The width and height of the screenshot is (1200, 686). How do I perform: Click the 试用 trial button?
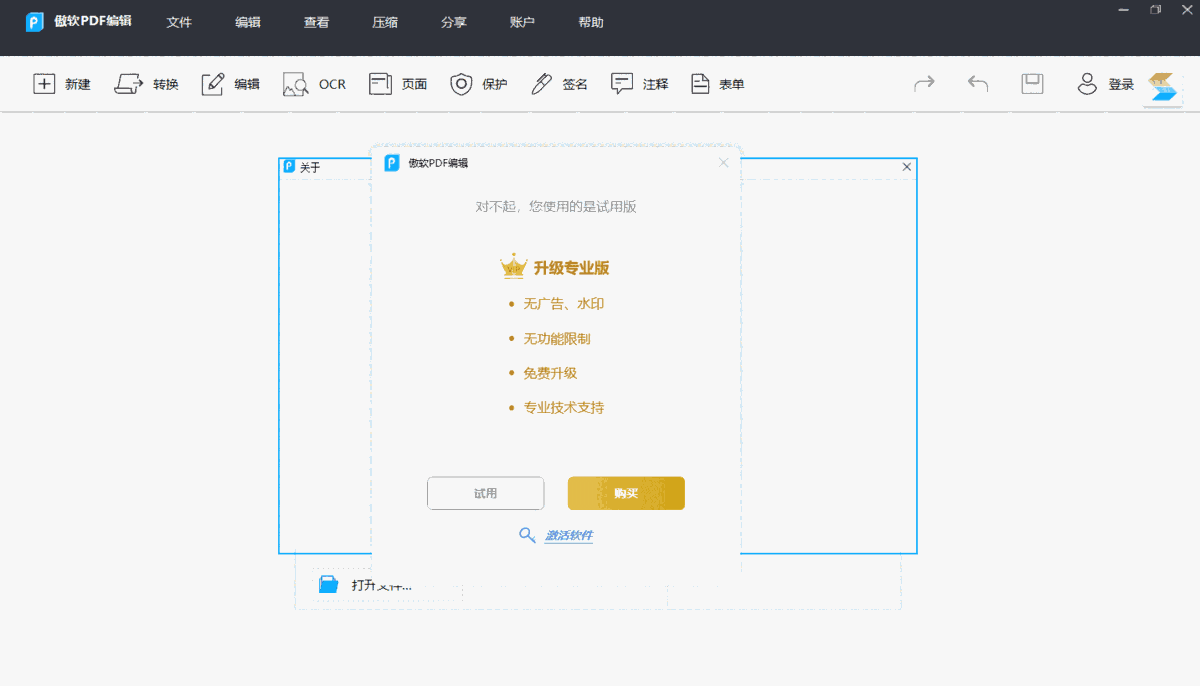[x=485, y=493]
